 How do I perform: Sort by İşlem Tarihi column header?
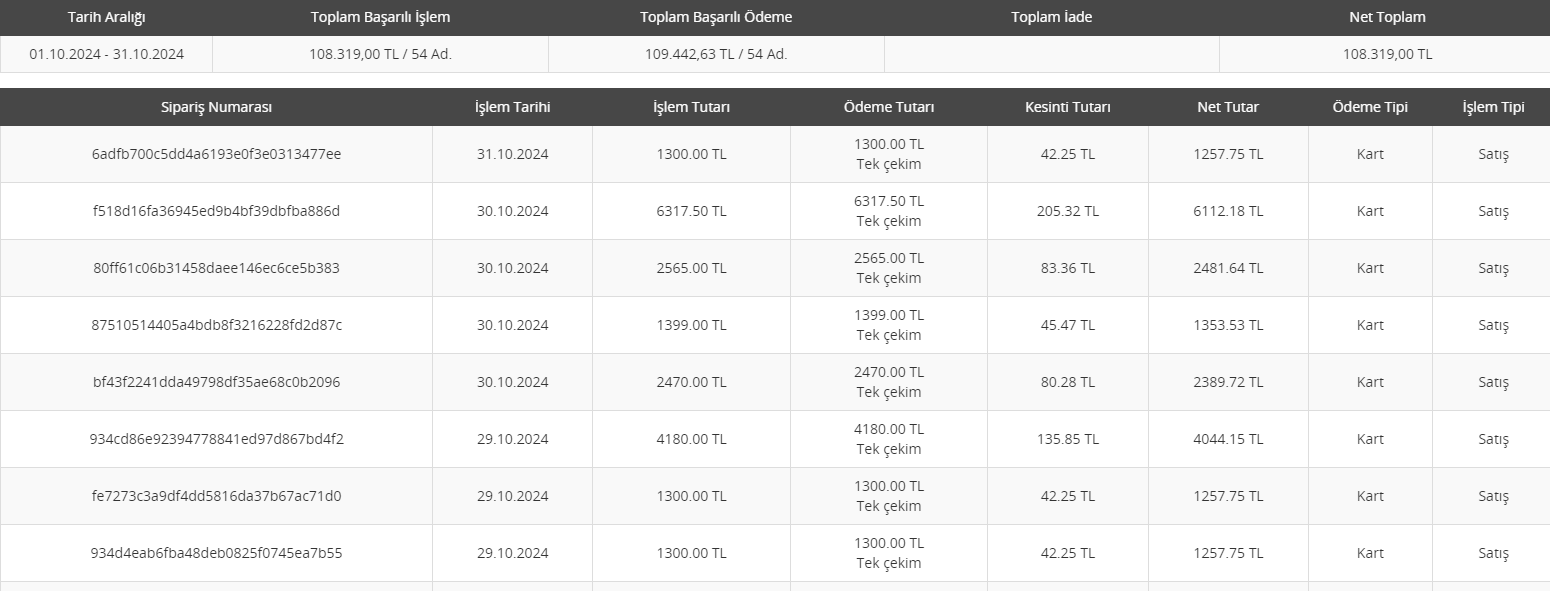[x=512, y=107]
